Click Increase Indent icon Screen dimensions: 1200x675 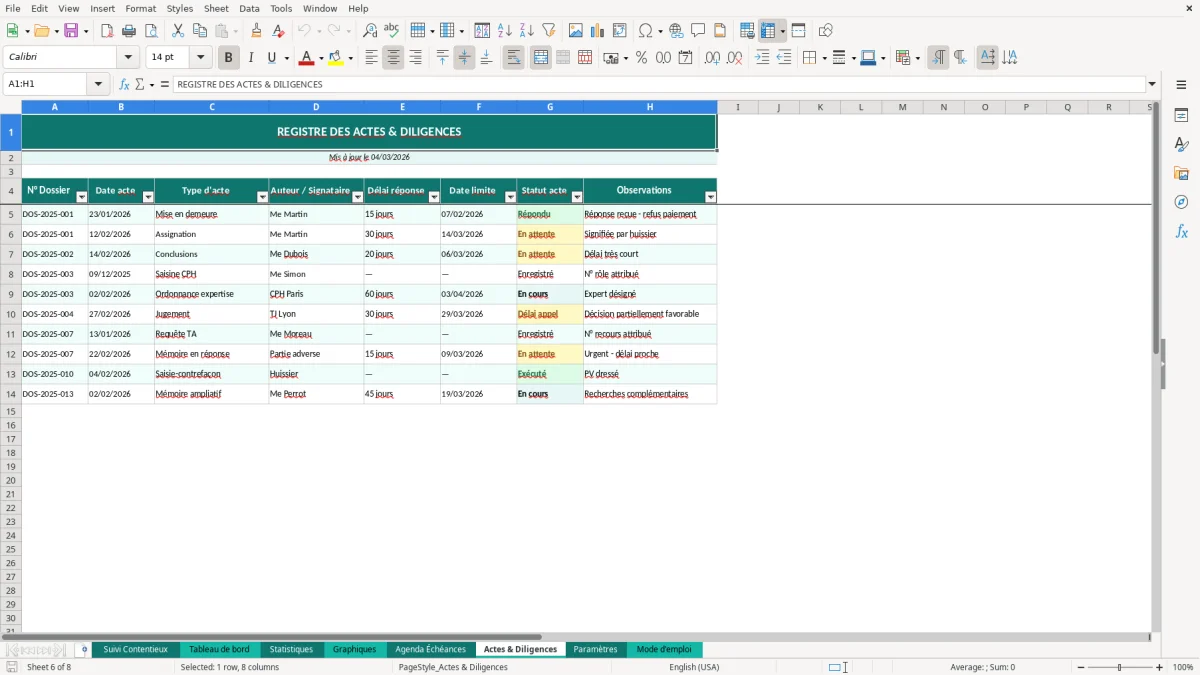(762, 58)
